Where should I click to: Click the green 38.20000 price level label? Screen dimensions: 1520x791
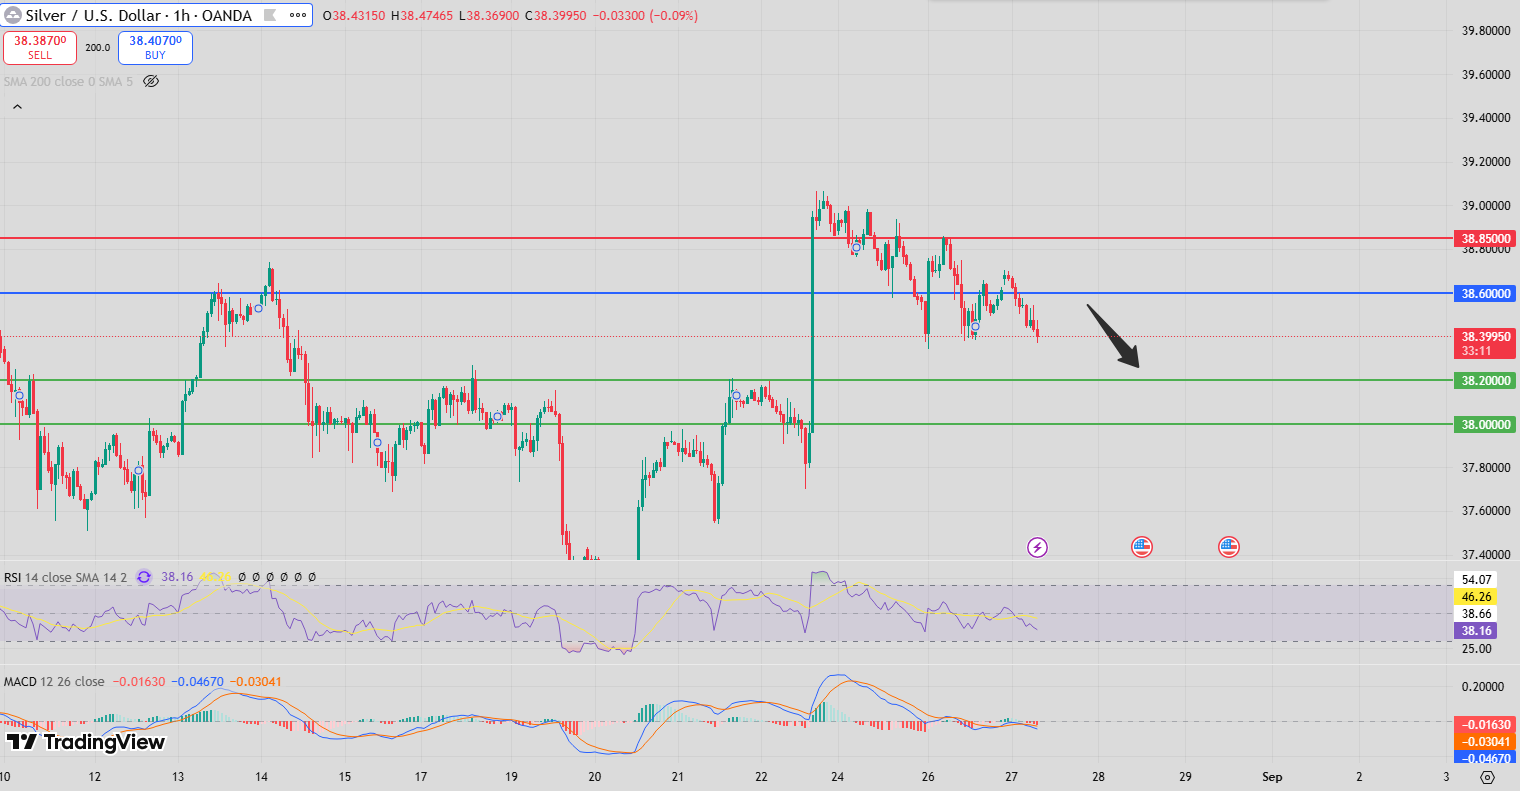(1487, 380)
